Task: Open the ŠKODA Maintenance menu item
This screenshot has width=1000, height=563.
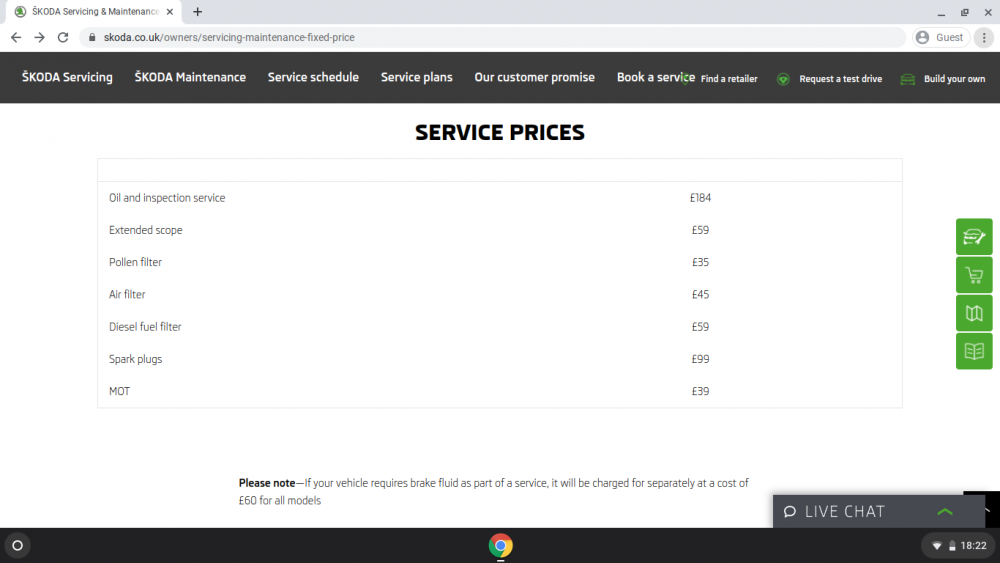Action: [x=190, y=77]
